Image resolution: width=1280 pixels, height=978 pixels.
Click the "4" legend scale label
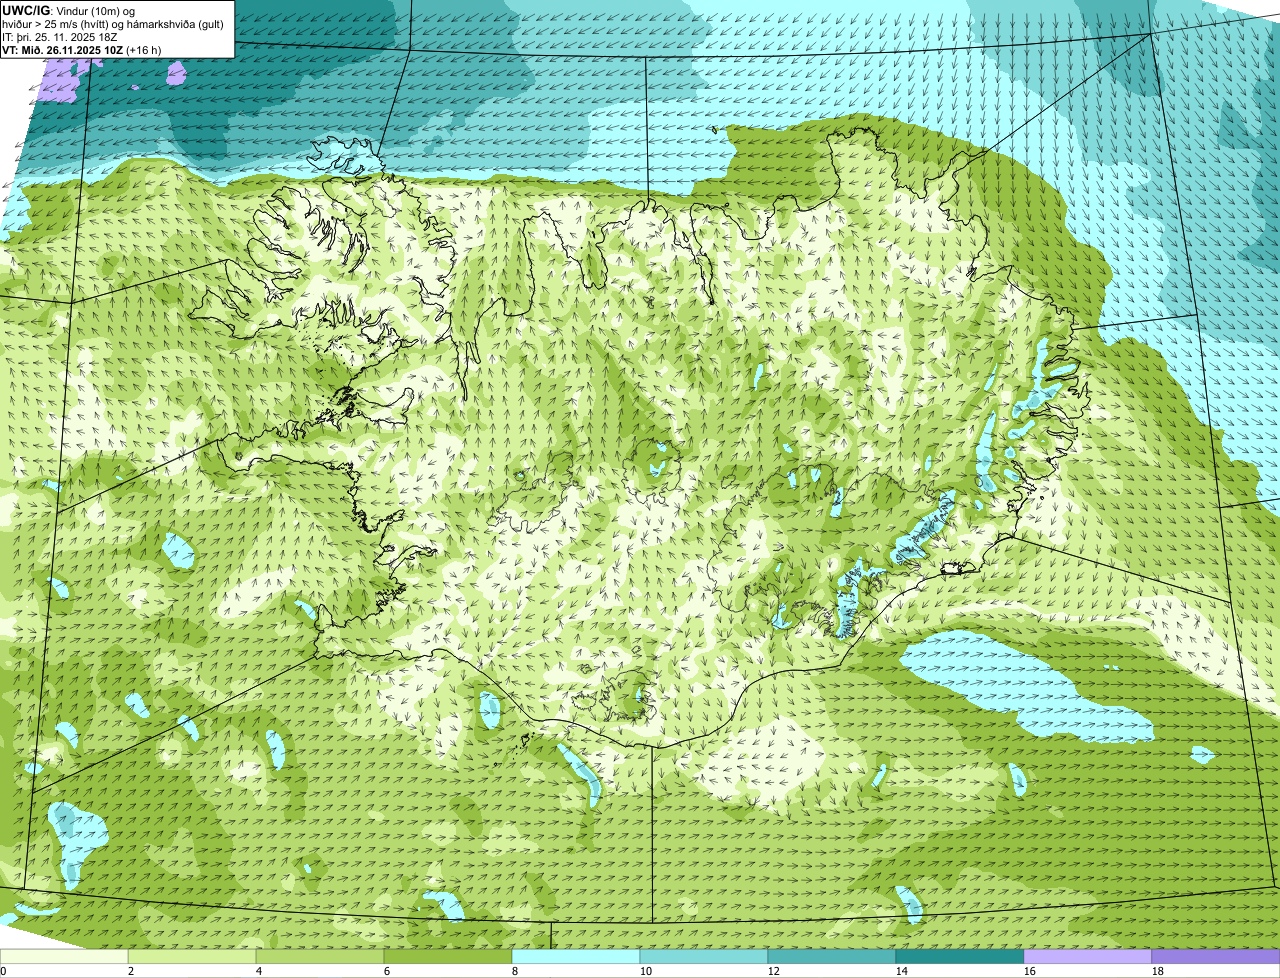258,971
